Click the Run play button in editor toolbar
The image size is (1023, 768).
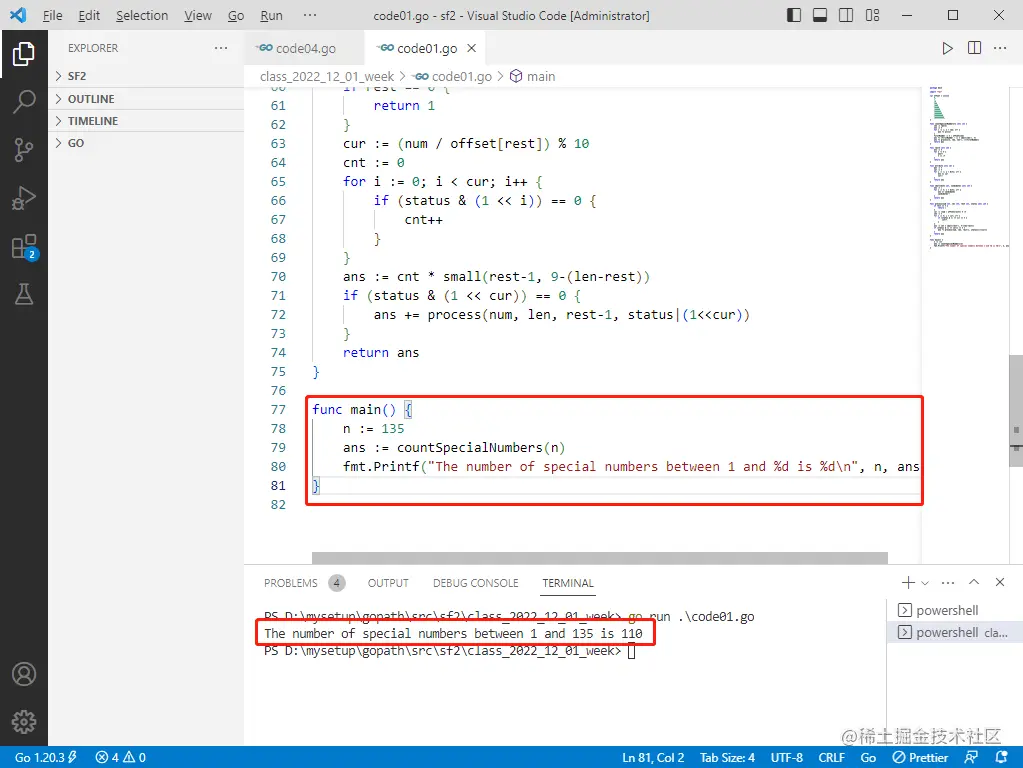[x=947, y=48]
